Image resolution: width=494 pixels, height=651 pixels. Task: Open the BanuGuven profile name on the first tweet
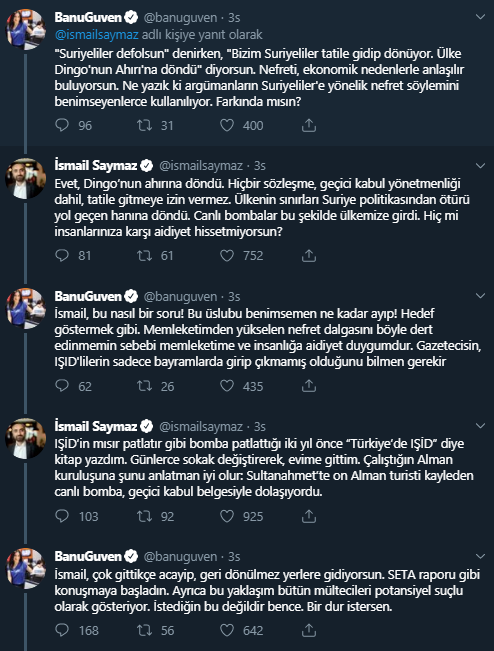tap(88, 17)
